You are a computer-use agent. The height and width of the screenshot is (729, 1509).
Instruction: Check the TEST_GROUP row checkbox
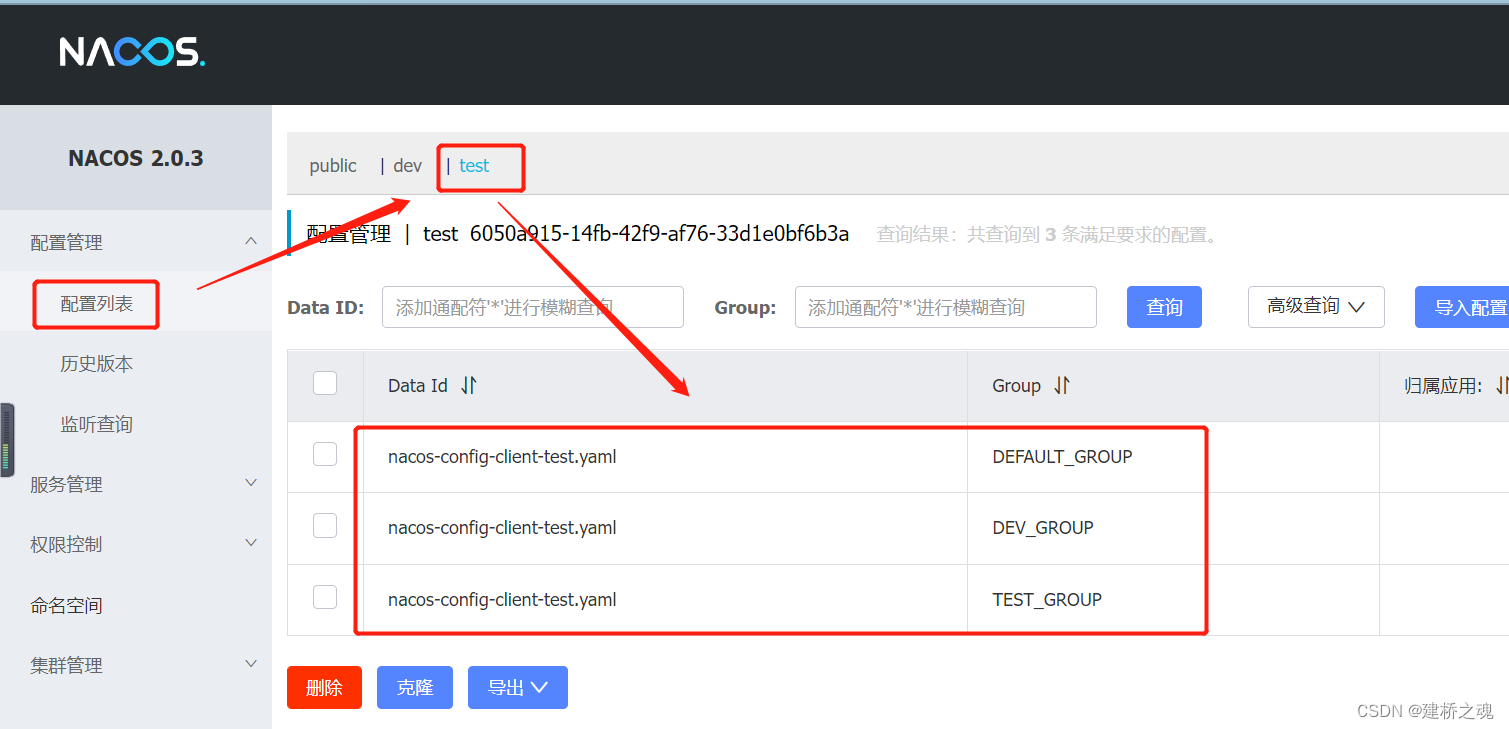pos(325,597)
